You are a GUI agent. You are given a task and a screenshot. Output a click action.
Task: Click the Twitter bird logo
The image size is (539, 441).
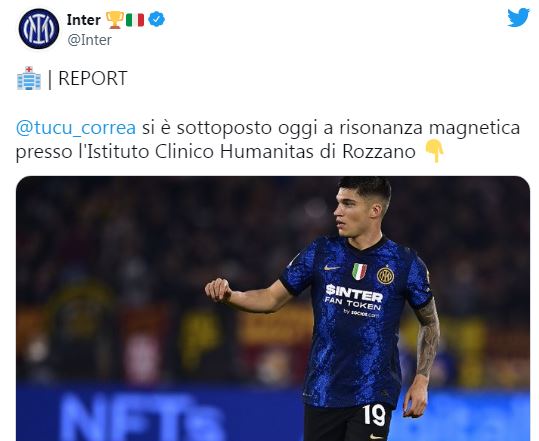pyautogui.click(x=519, y=17)
